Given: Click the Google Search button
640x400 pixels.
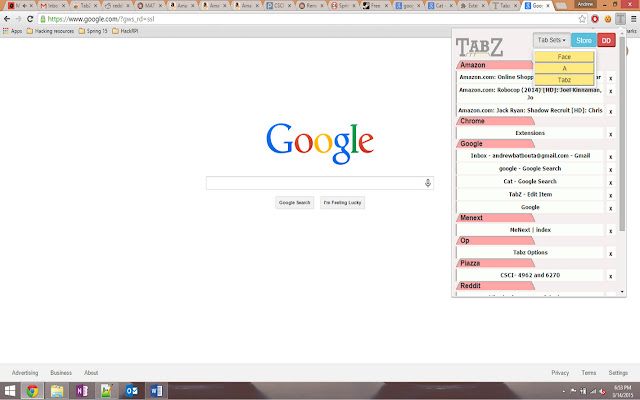Looking at the screenshot, I should pos(294,202).
